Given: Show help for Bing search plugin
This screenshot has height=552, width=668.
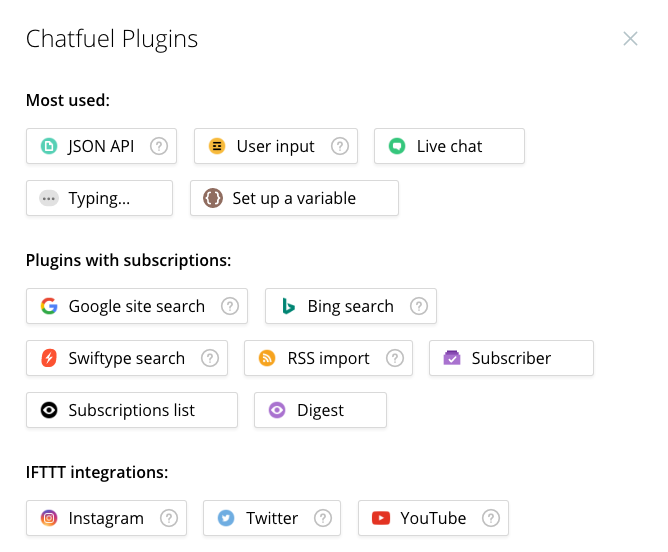Looking at the screenshot, I should pos(418,306).
